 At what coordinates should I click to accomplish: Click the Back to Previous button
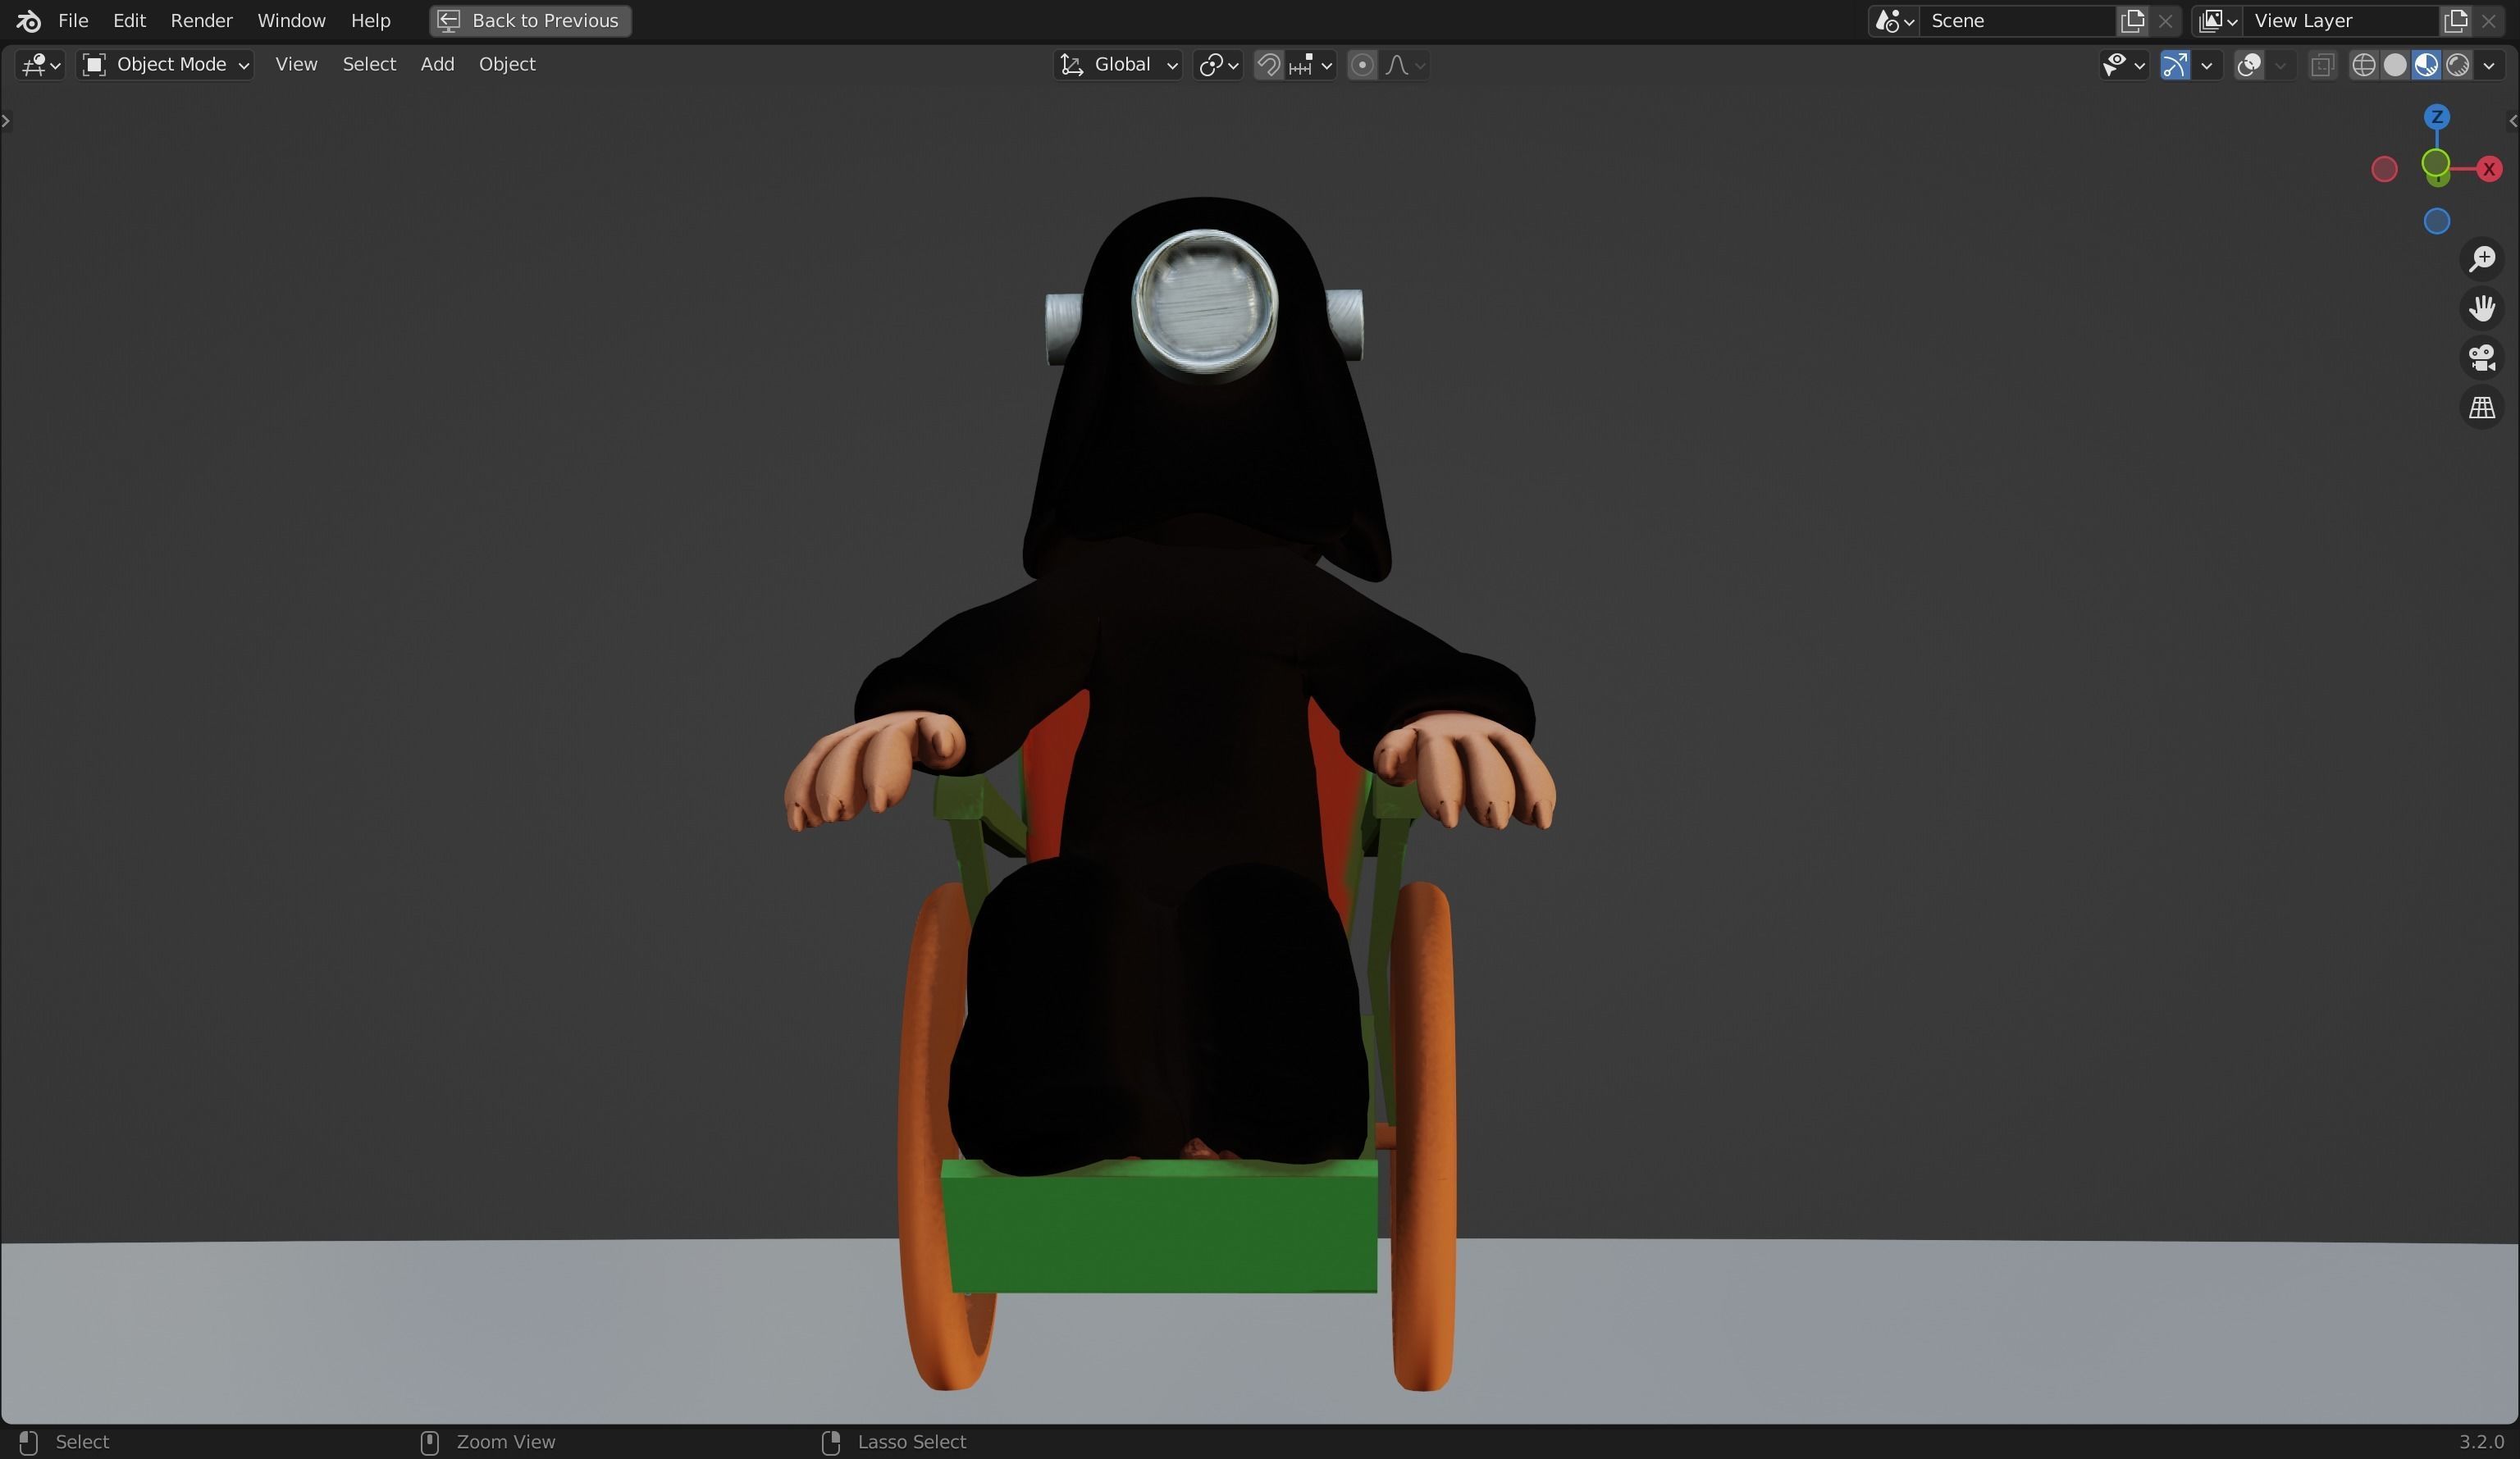[x=529, y=20]
